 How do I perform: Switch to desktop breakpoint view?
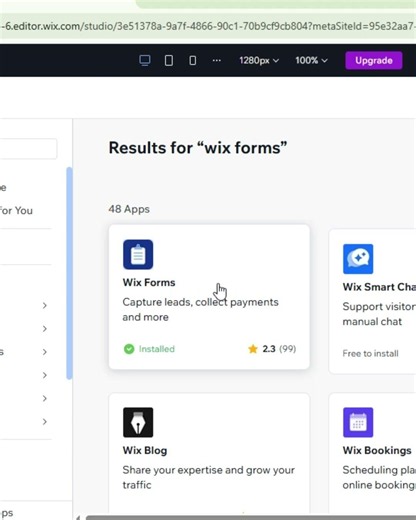coord(145,60)
